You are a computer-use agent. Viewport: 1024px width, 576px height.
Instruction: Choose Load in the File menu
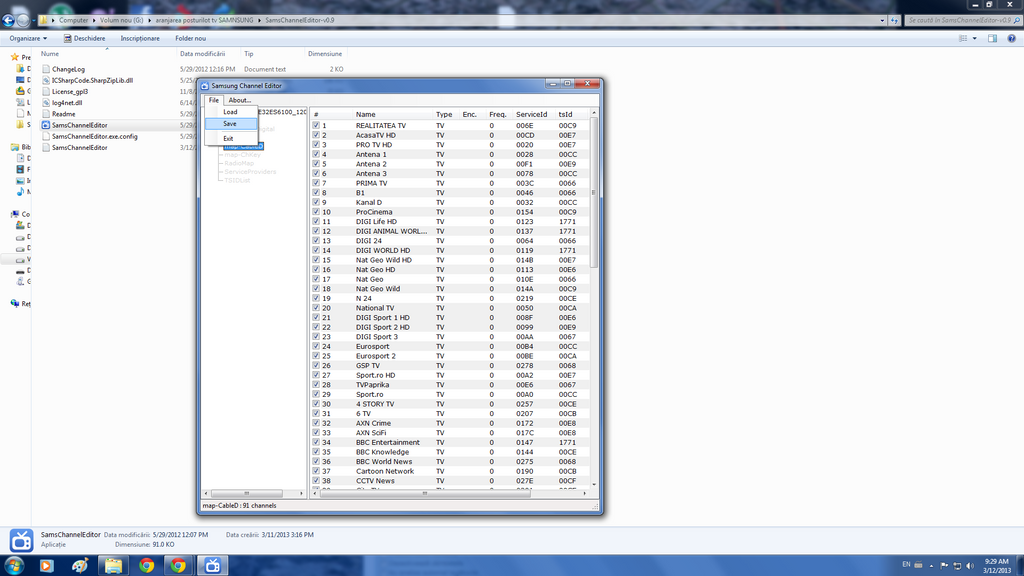coord(231,112)
